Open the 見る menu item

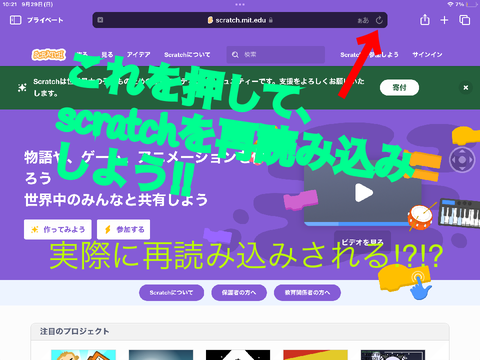(x=107, y=55)
